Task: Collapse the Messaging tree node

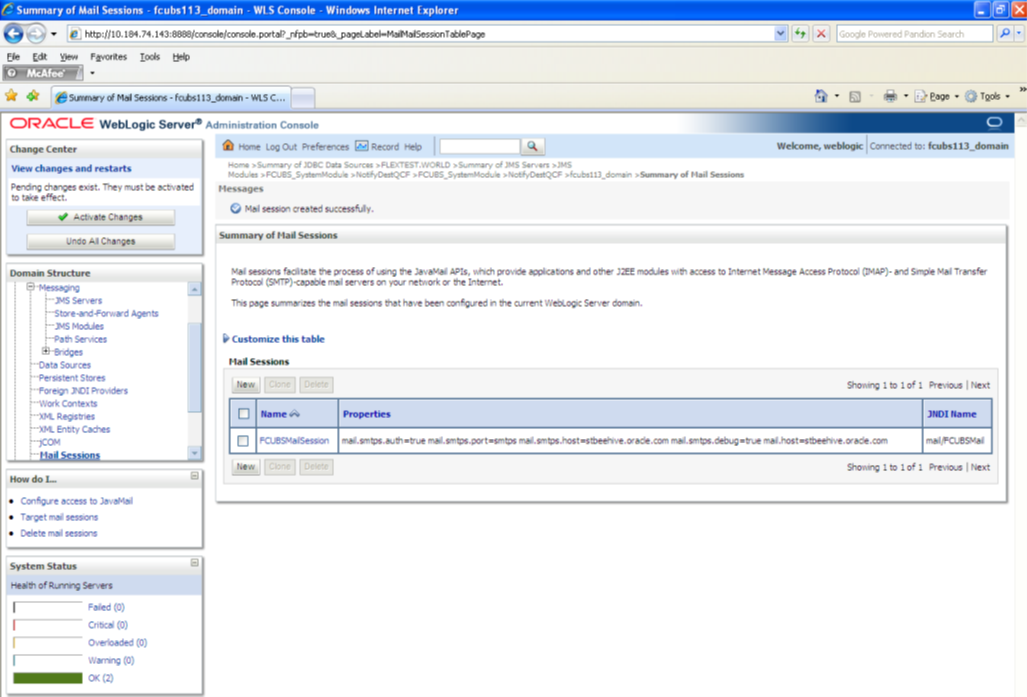Action: [x=30, y=287]
